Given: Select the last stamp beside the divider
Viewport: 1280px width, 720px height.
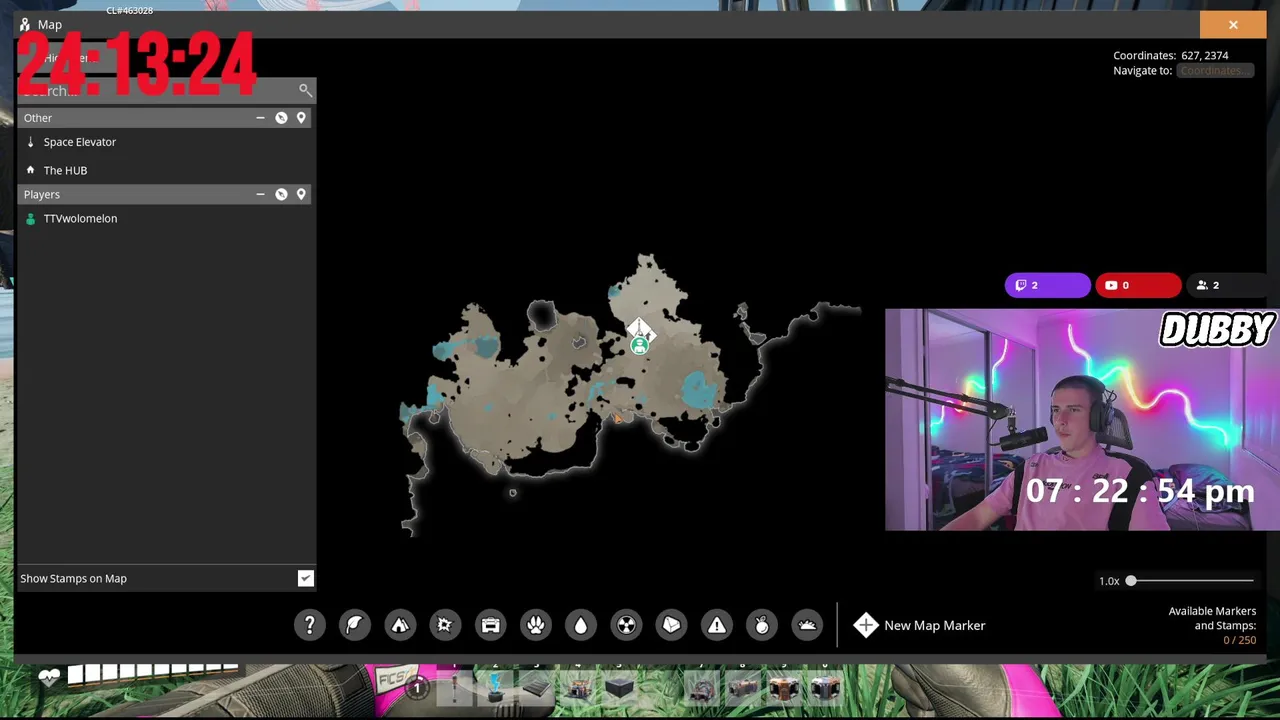Looking at the screenshot, I should [x=807, y=625].
